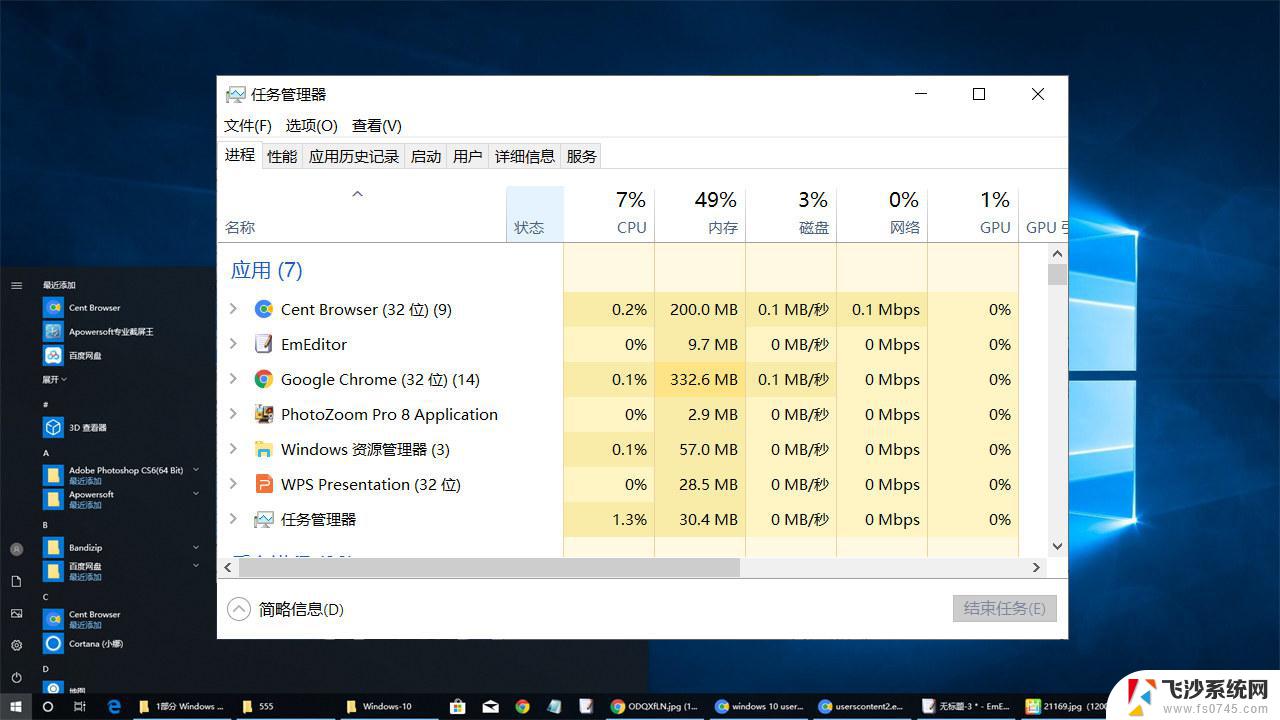This screenshot has height=720, width=1280.
Task: Expand the PhotoZoom Pro 8 Application row
Action: [x=233, y=414]
